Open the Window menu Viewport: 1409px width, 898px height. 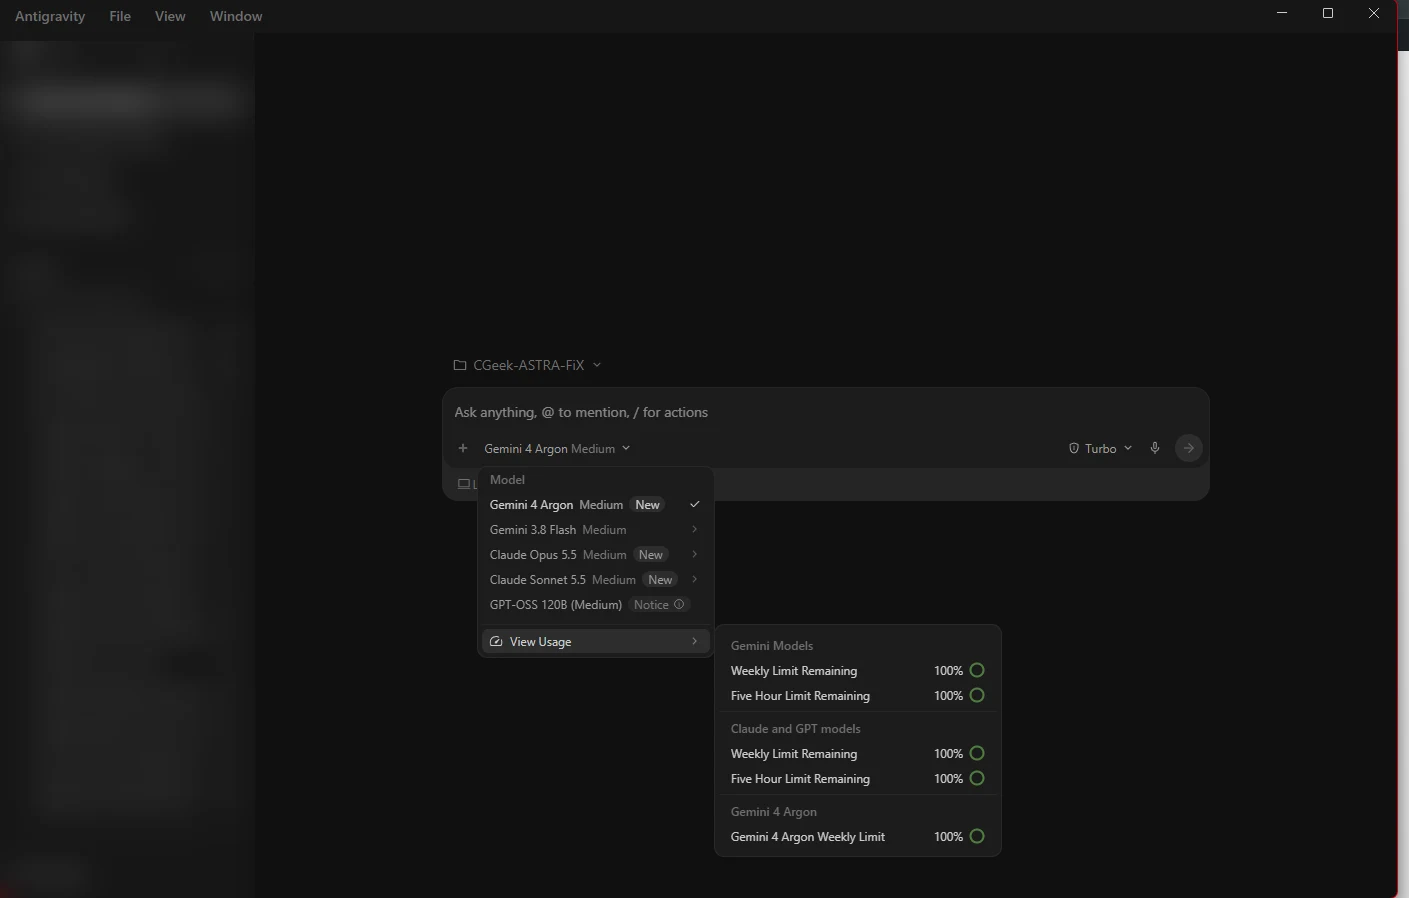tap(236, 16)
